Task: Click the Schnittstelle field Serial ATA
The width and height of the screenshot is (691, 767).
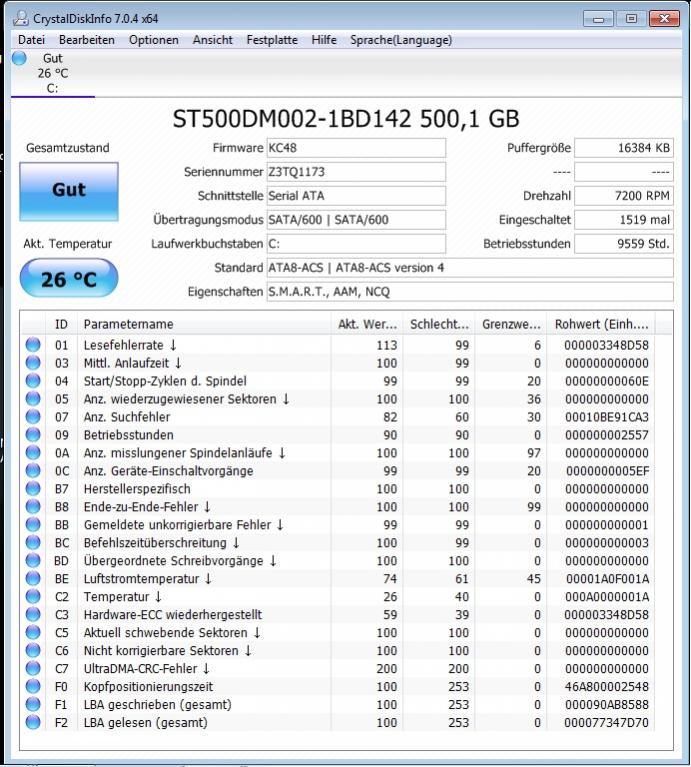Action: click(x=356, y=196)
